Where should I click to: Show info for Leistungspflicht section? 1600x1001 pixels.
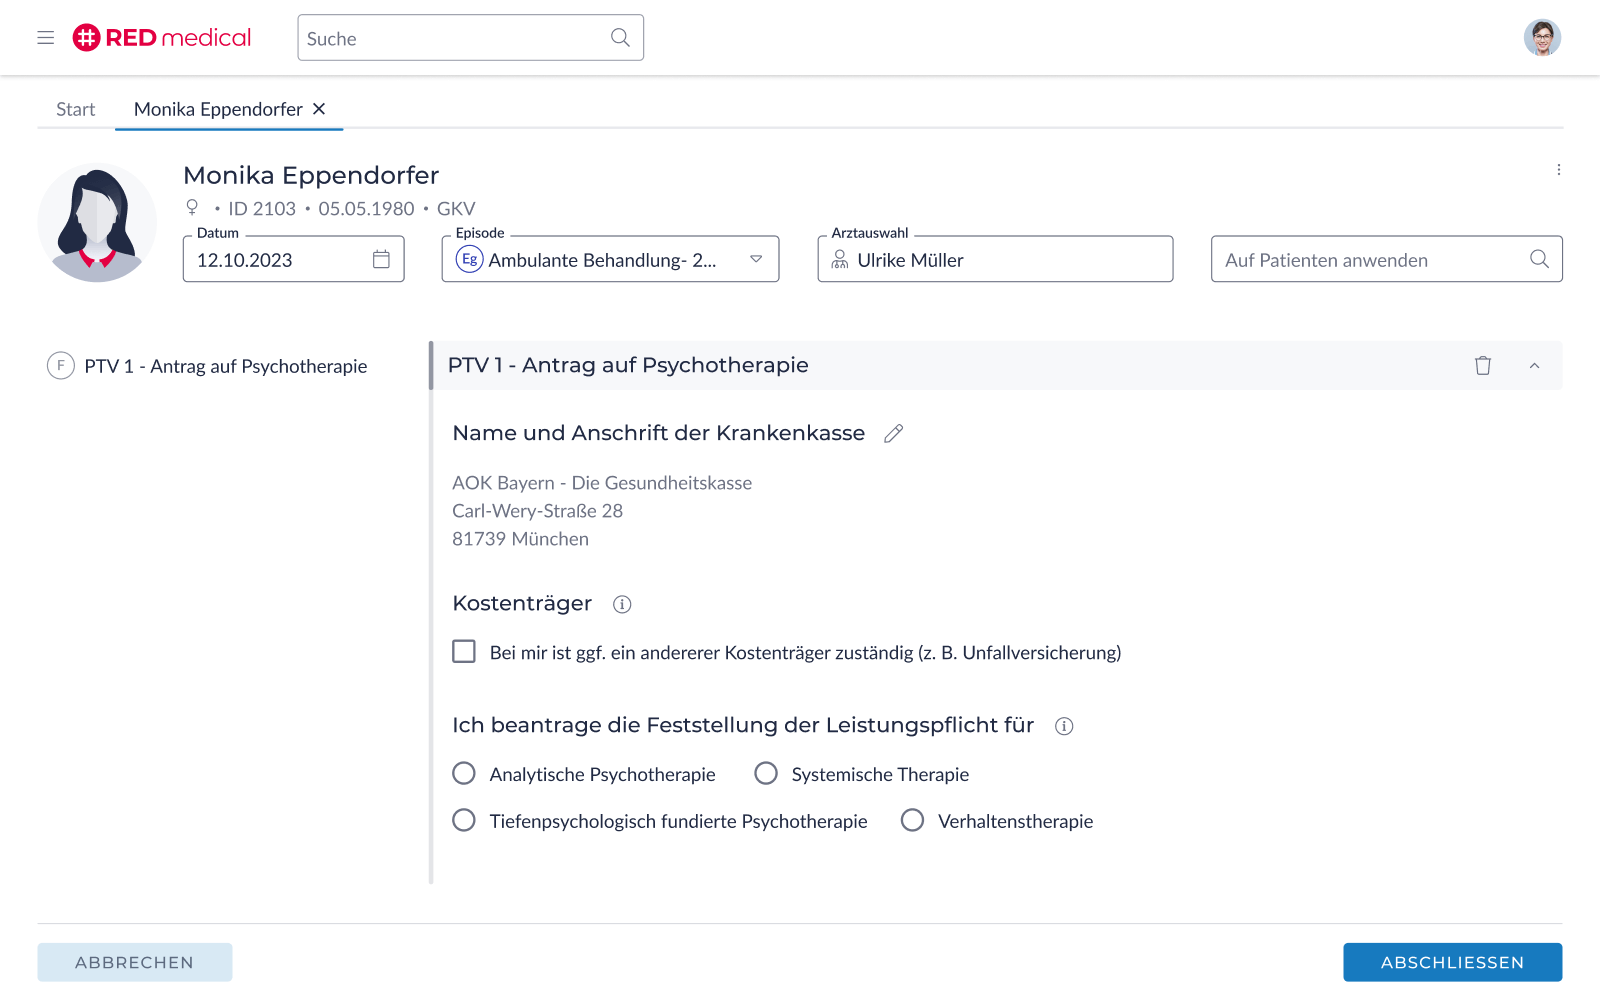click(1064, 726)
